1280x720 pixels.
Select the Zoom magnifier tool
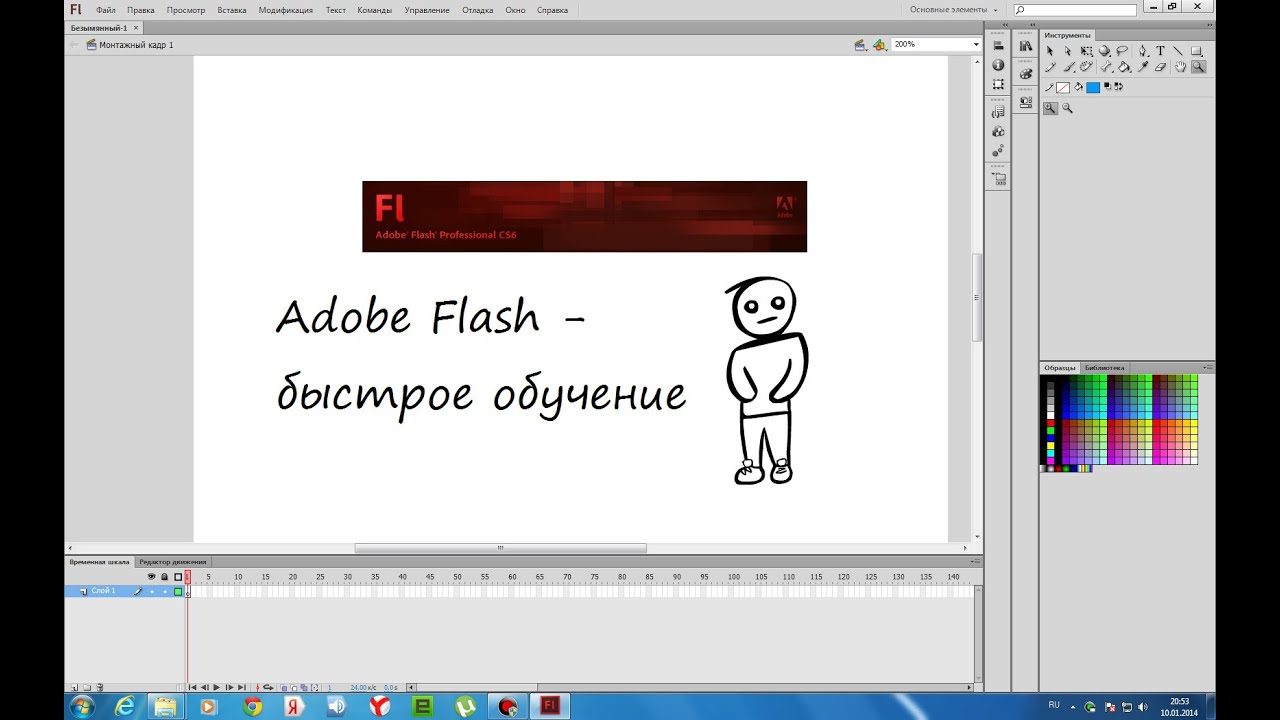click(1199, 67)
